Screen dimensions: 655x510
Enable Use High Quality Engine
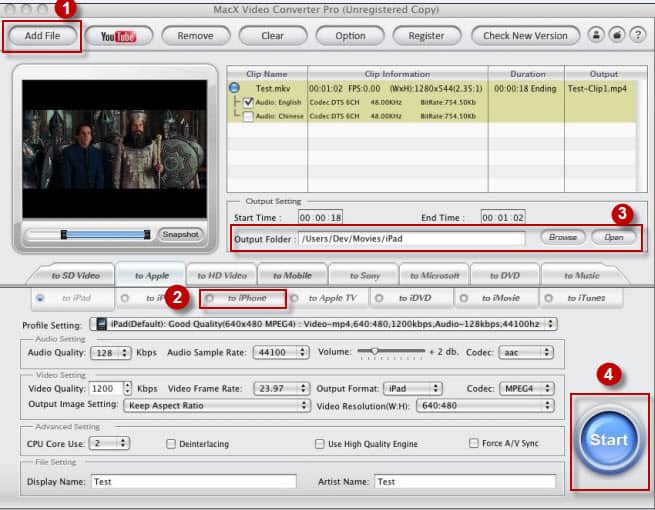point(320,444)
